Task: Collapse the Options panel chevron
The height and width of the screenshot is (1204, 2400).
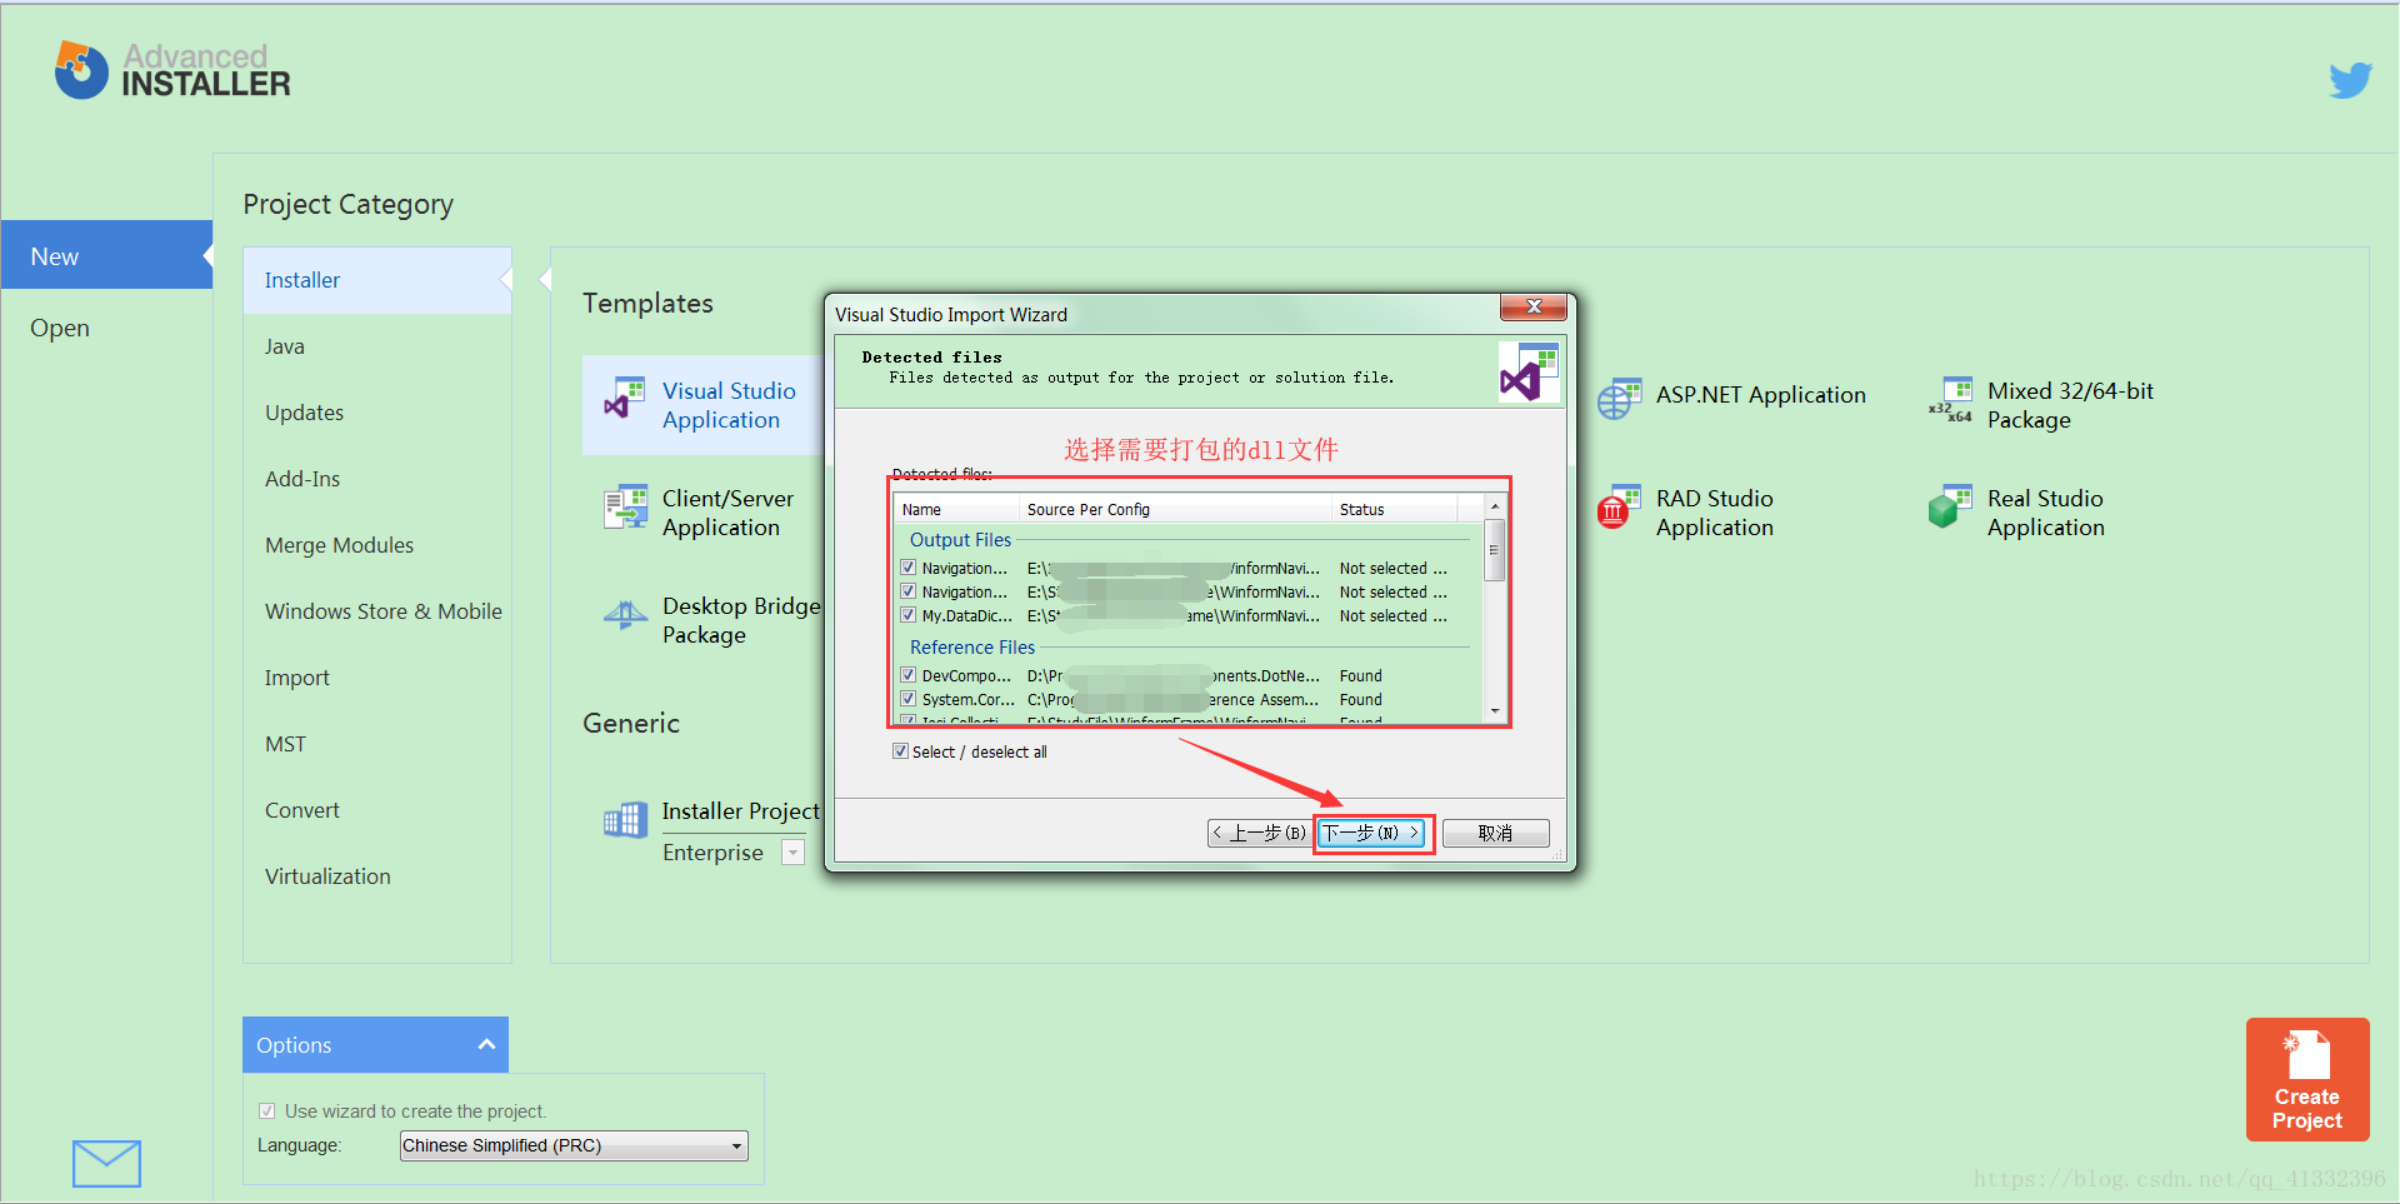Action: (487, 1045)
